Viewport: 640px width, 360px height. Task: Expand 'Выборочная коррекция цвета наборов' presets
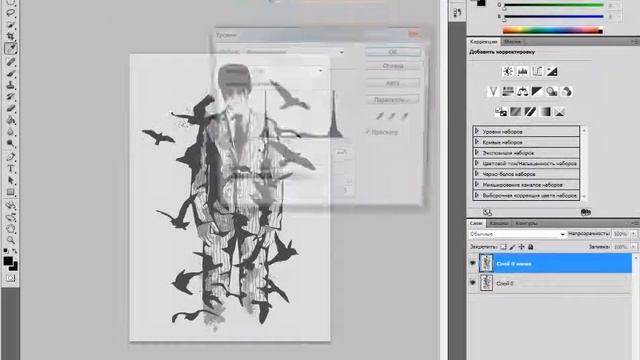click(477, 196)
